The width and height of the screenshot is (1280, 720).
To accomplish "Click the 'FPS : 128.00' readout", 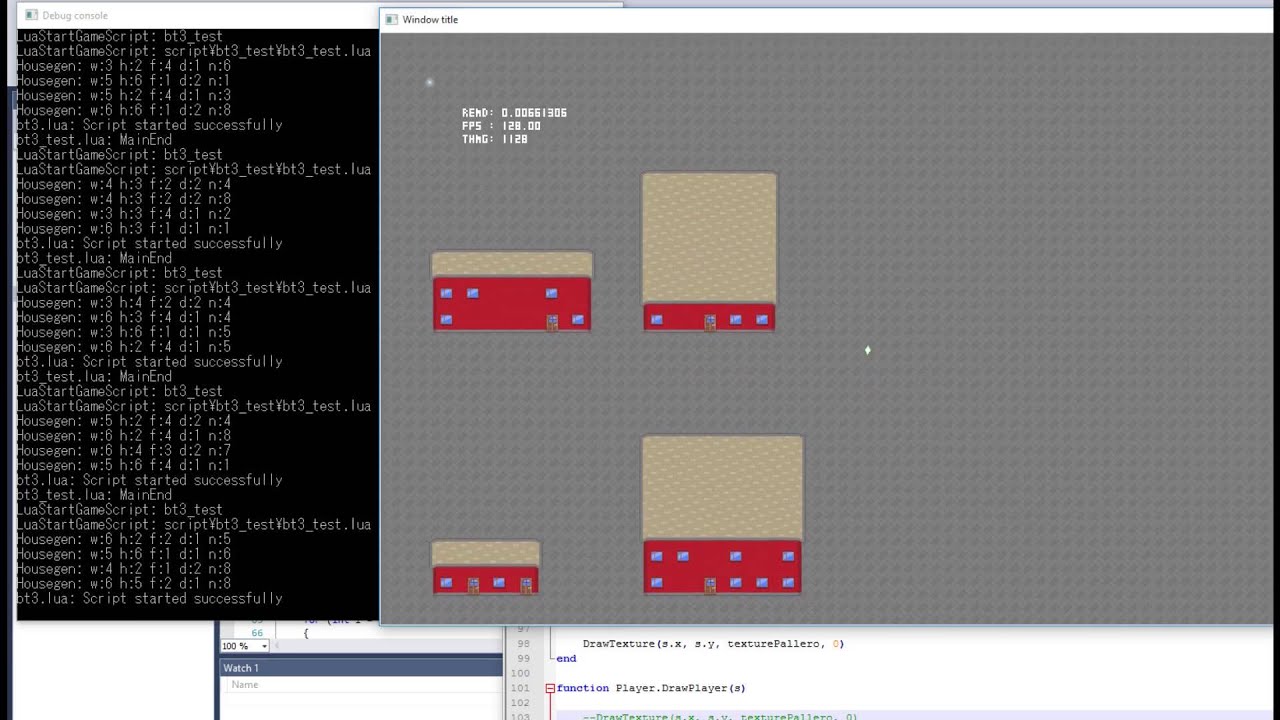I will [501, 126].
